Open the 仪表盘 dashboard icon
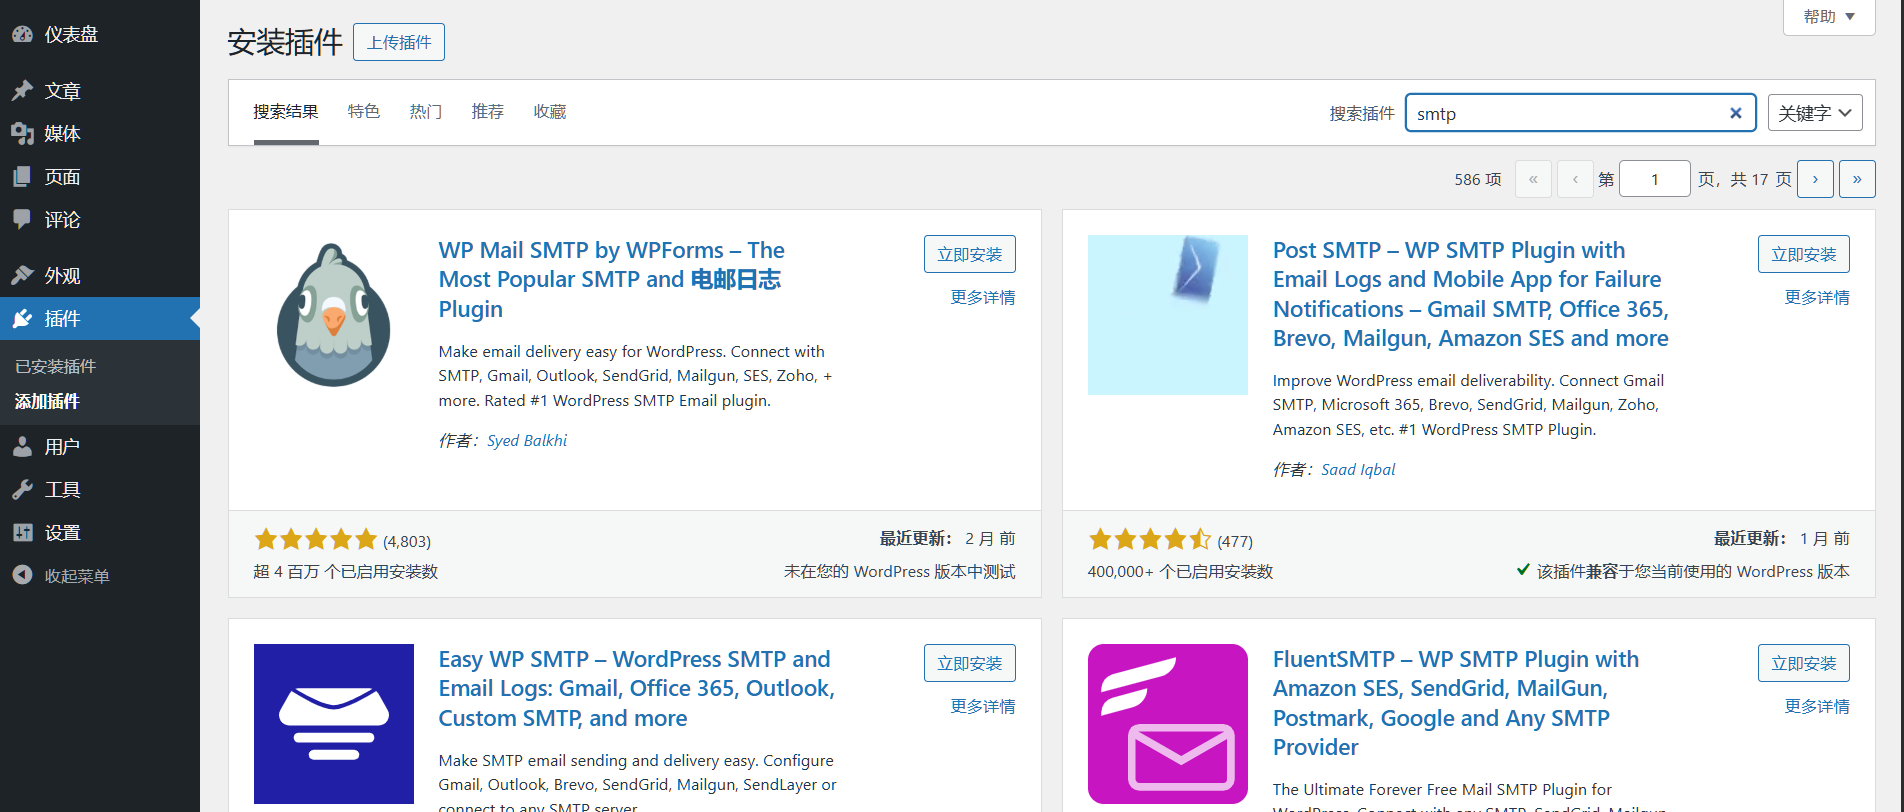The width and height of the screenshot is (1904, 812). (x=23, y=34)
